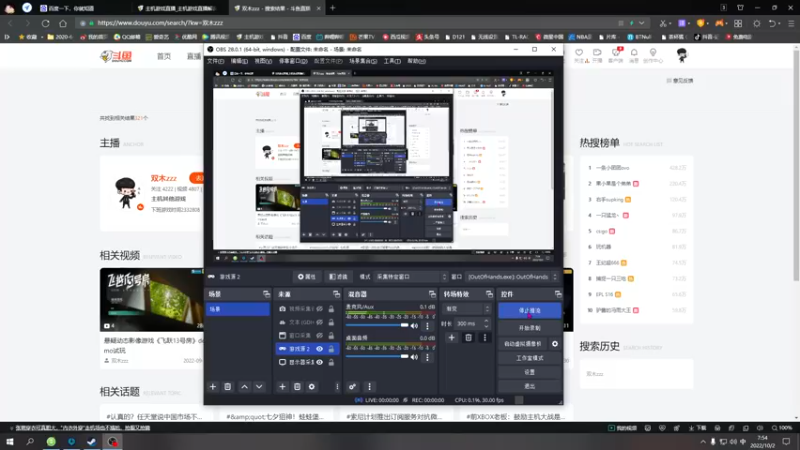
Task: Open OBS 设置 button in the controls panel
Action: (530, 372)
